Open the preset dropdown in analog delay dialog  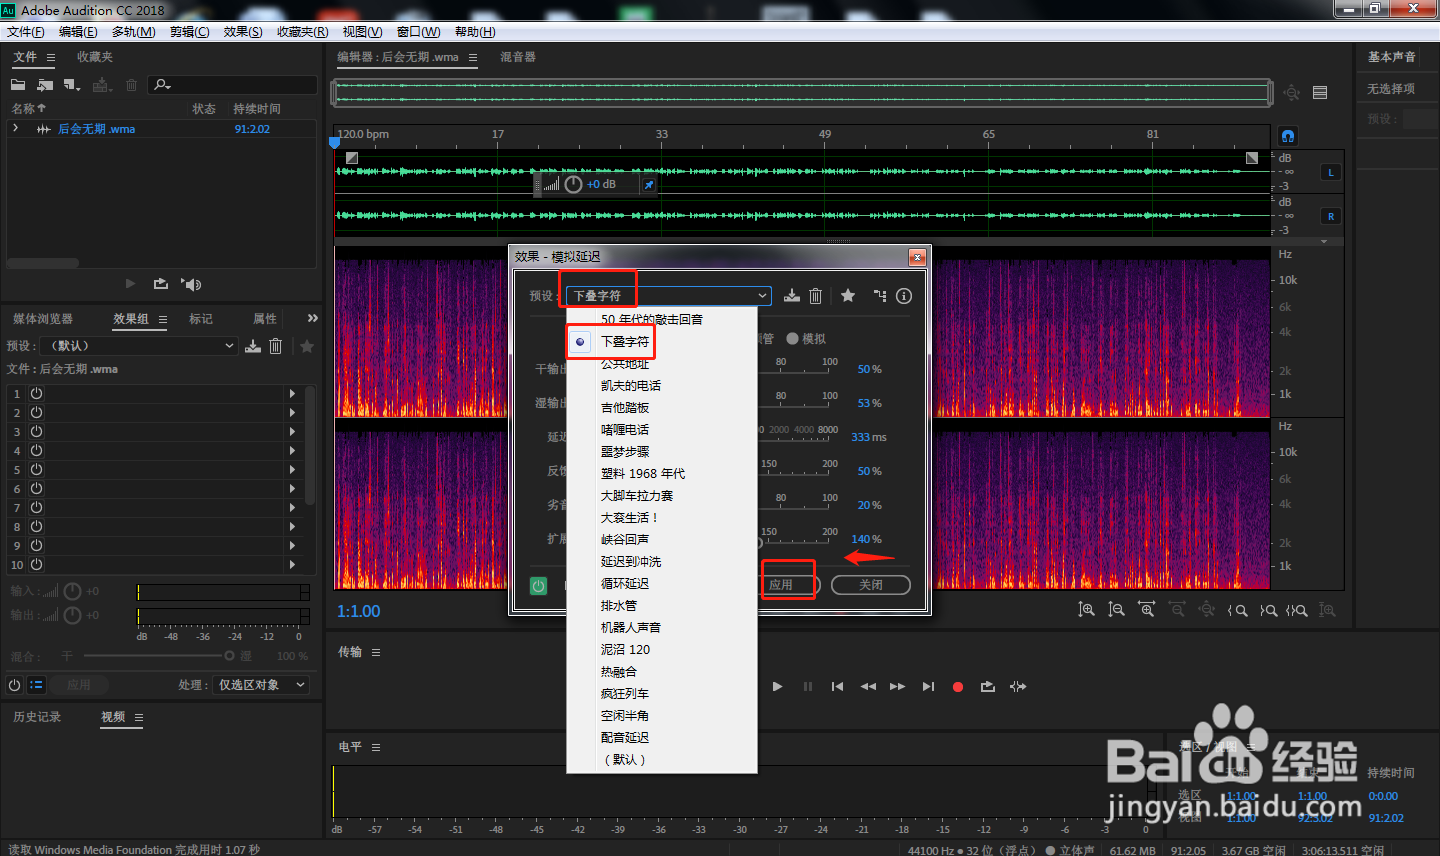669,296
